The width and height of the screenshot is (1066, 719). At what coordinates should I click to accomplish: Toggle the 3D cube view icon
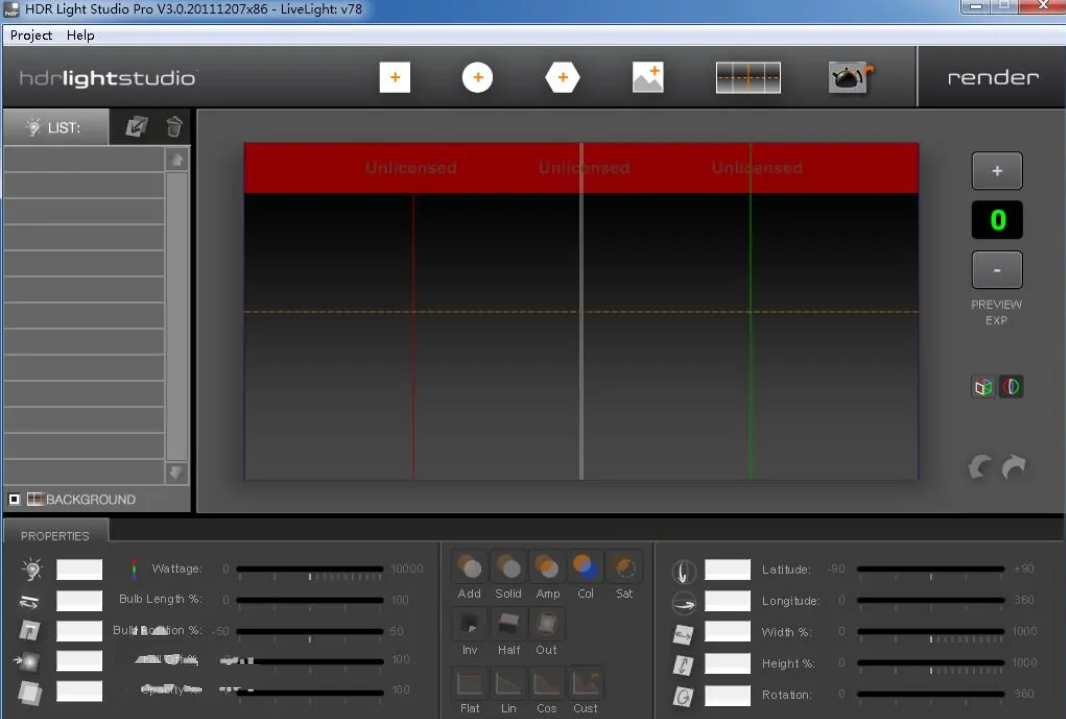tap(983, 387)
